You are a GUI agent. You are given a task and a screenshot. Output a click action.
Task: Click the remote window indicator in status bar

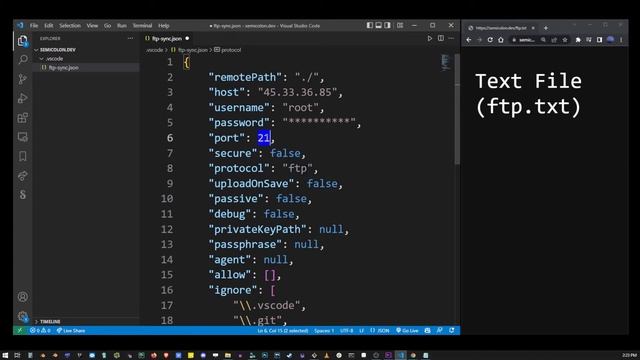(19, 331)
